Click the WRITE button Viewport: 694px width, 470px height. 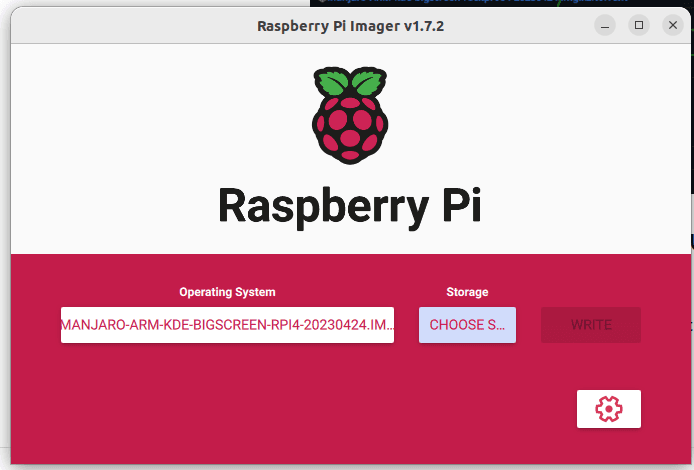[591, 325]
